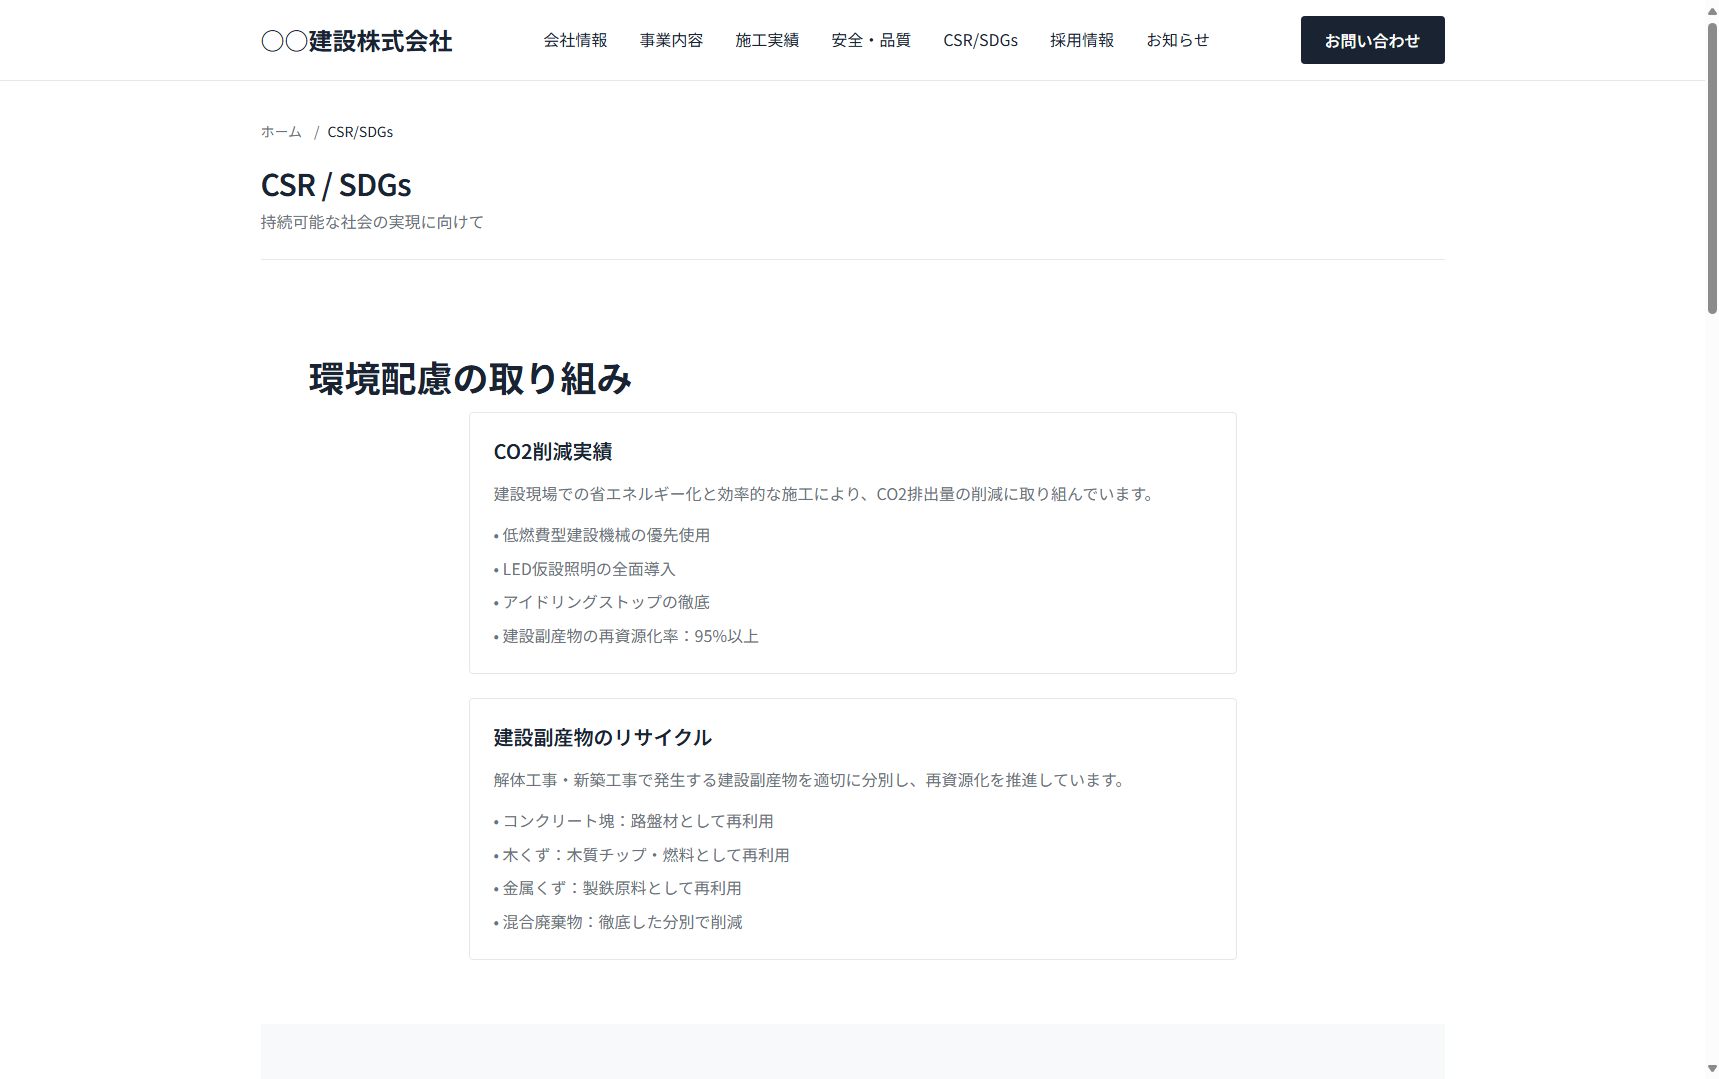The width and height of the screenshot is (1719, 1079).
Task: Select 事業内容 in the navigation
Action: click(x=671, y=41)
